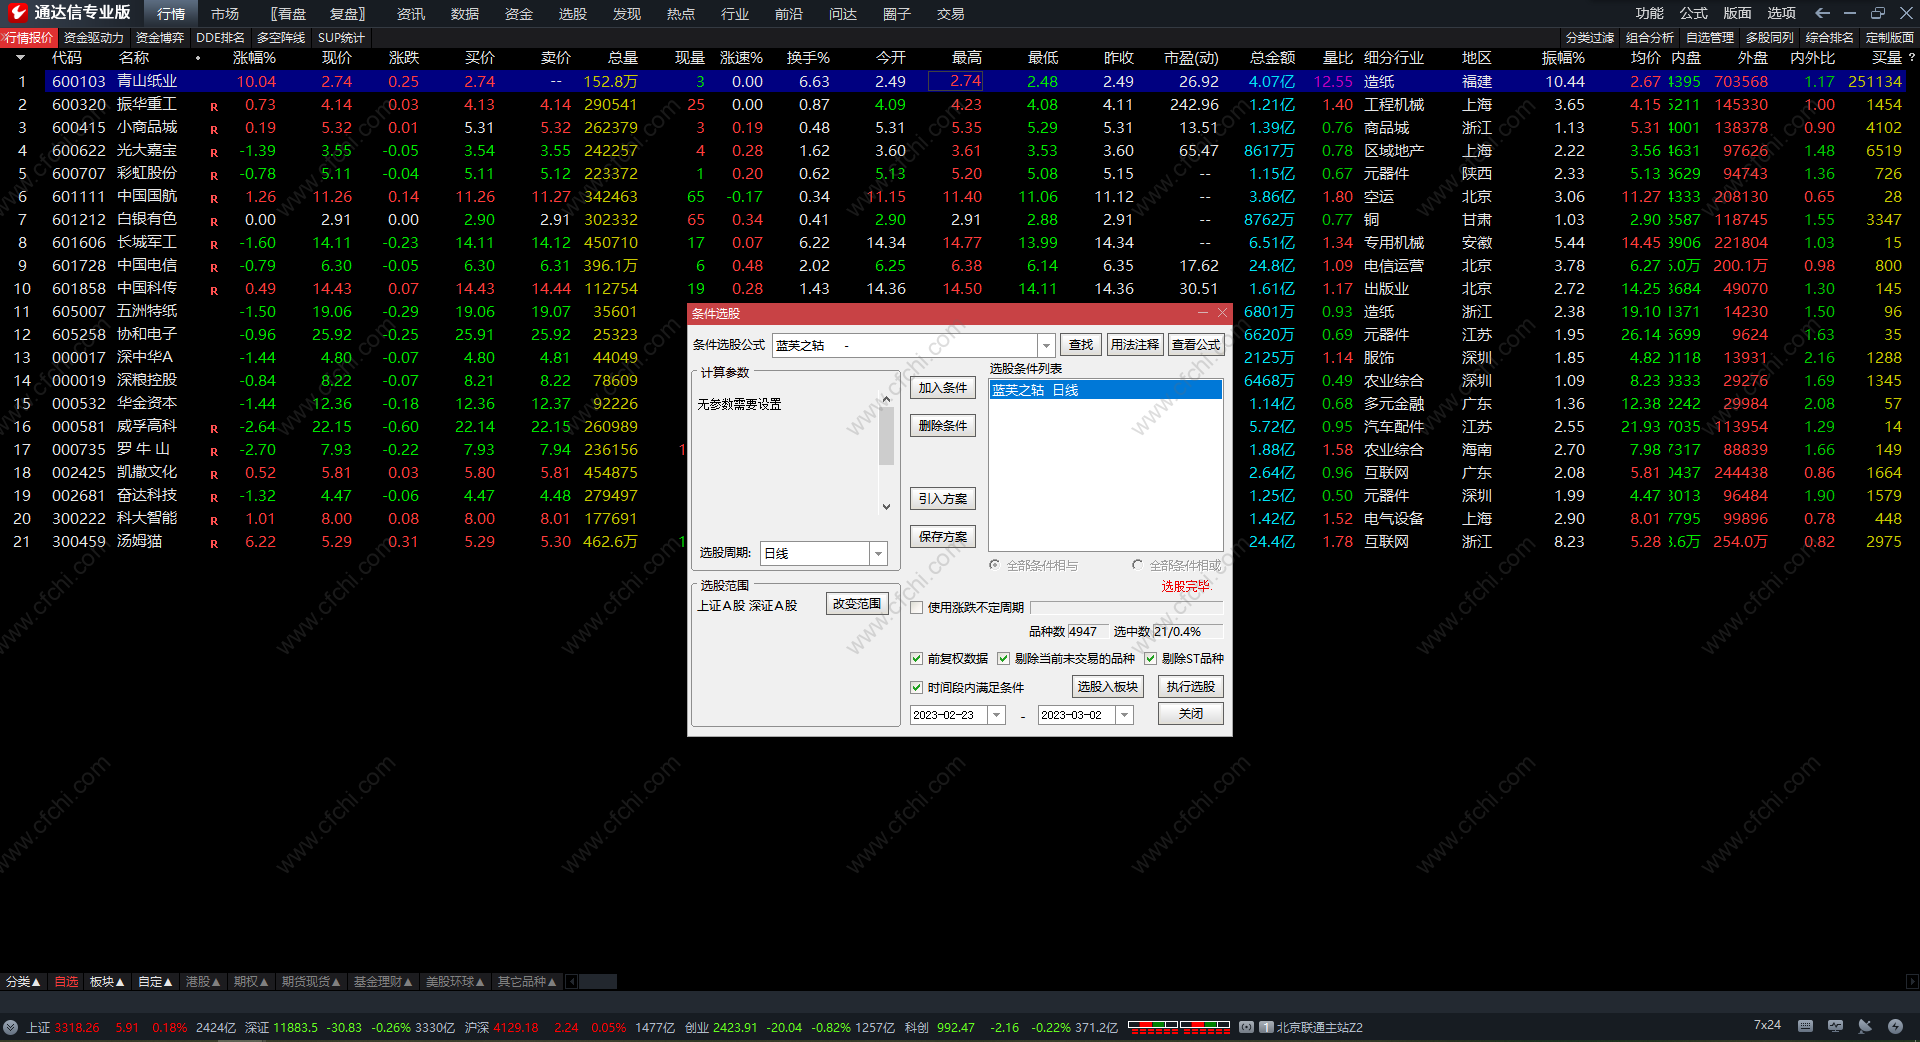Open the keyboard icon in status bar

(x=1805, y=1026)
